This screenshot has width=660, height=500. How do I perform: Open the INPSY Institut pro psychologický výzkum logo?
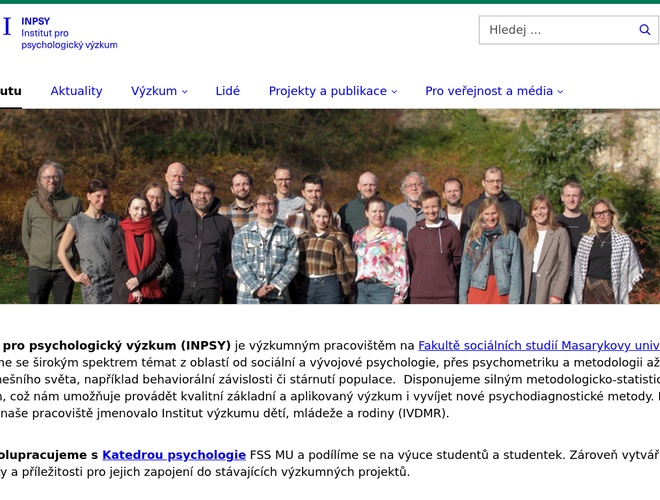pyautogui.click(x=68, y=32)
